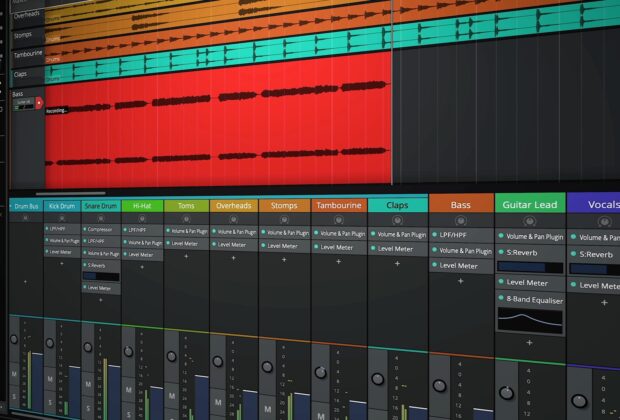The height and width of the screenshot is (420, 620).
Task: Solo the Kick Drum channel
Action: pyautogui.click(x=50, y=403)
